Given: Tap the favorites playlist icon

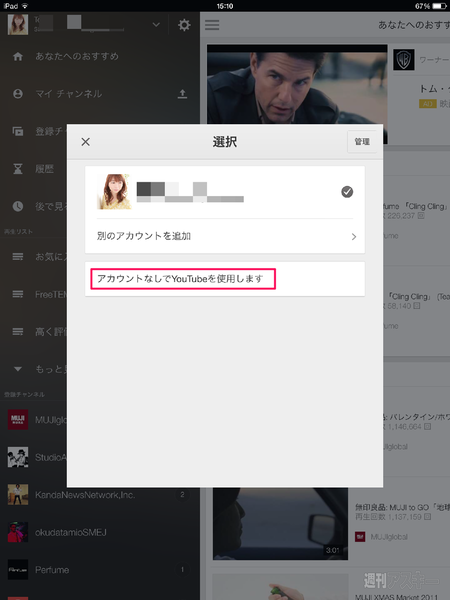Looking at the screenshot, I should [18, 256].
